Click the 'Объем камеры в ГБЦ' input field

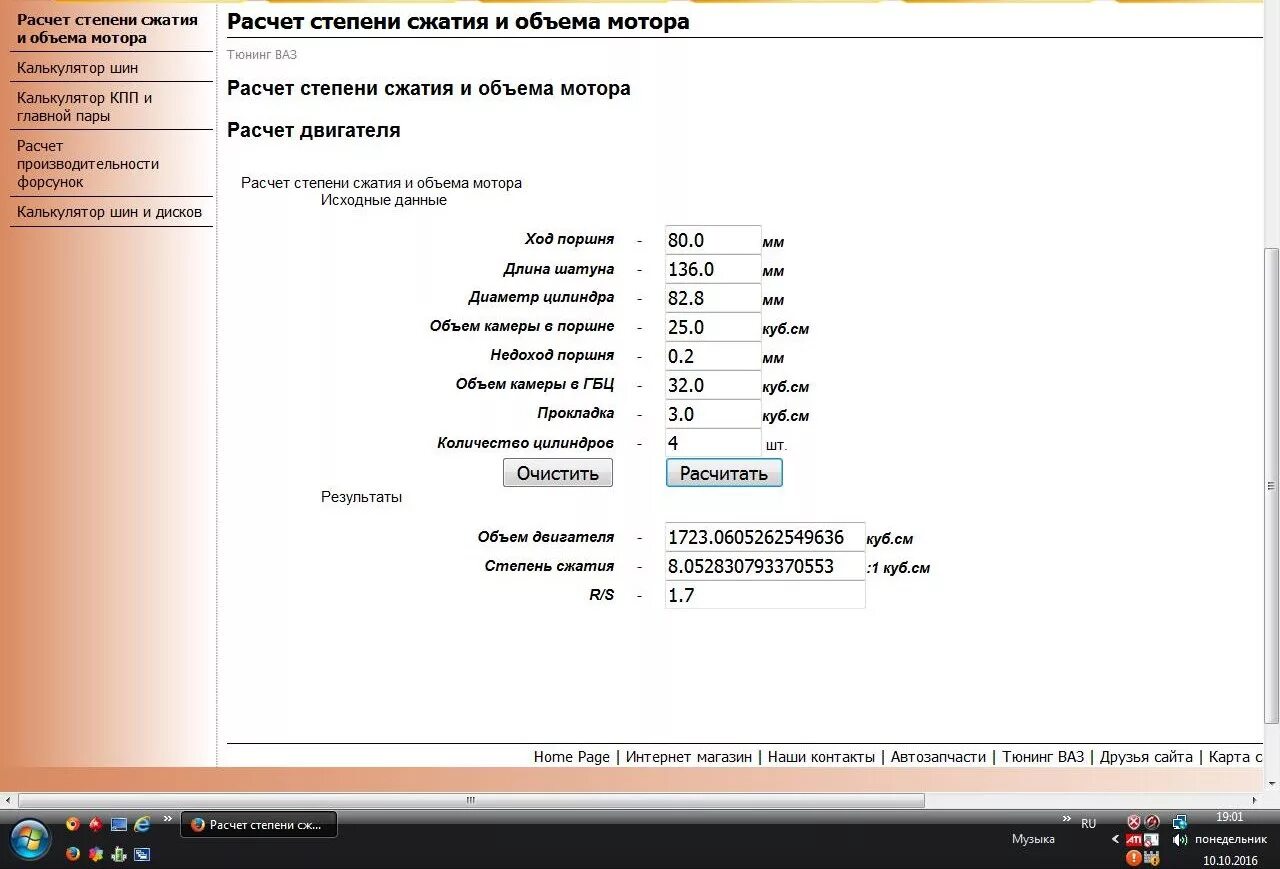click(x=713, y=385)
